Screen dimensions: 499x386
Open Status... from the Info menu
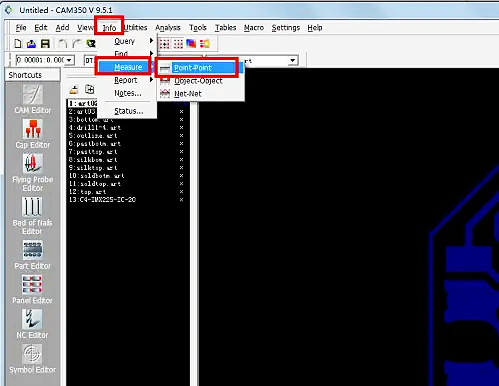129,111
